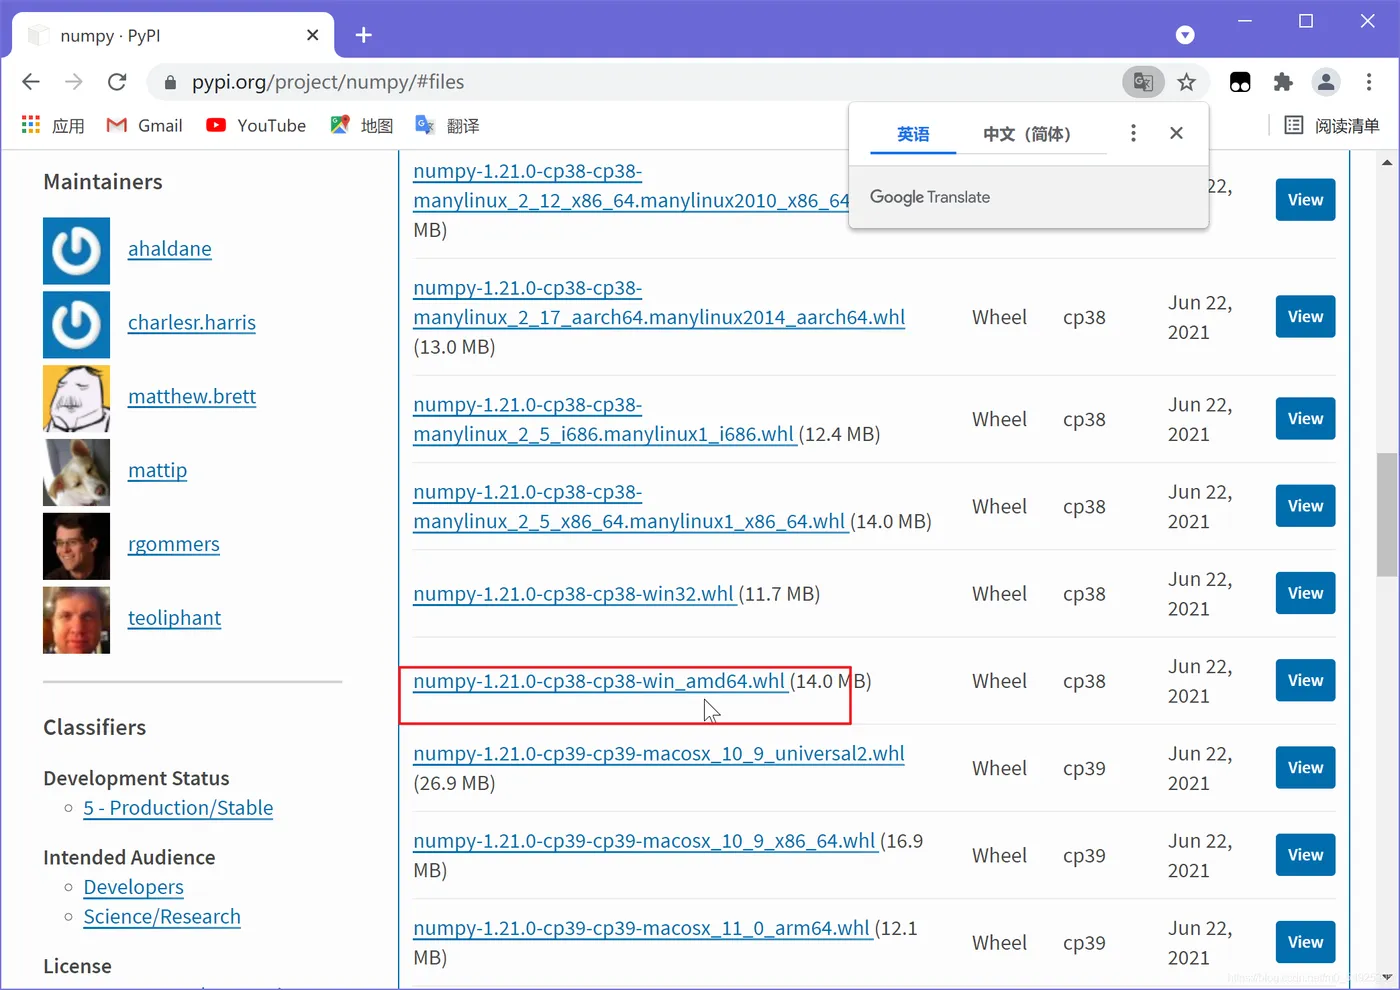Open the Chrome three-dot menu
The image size is (1400, 990).
point(1369,82)
